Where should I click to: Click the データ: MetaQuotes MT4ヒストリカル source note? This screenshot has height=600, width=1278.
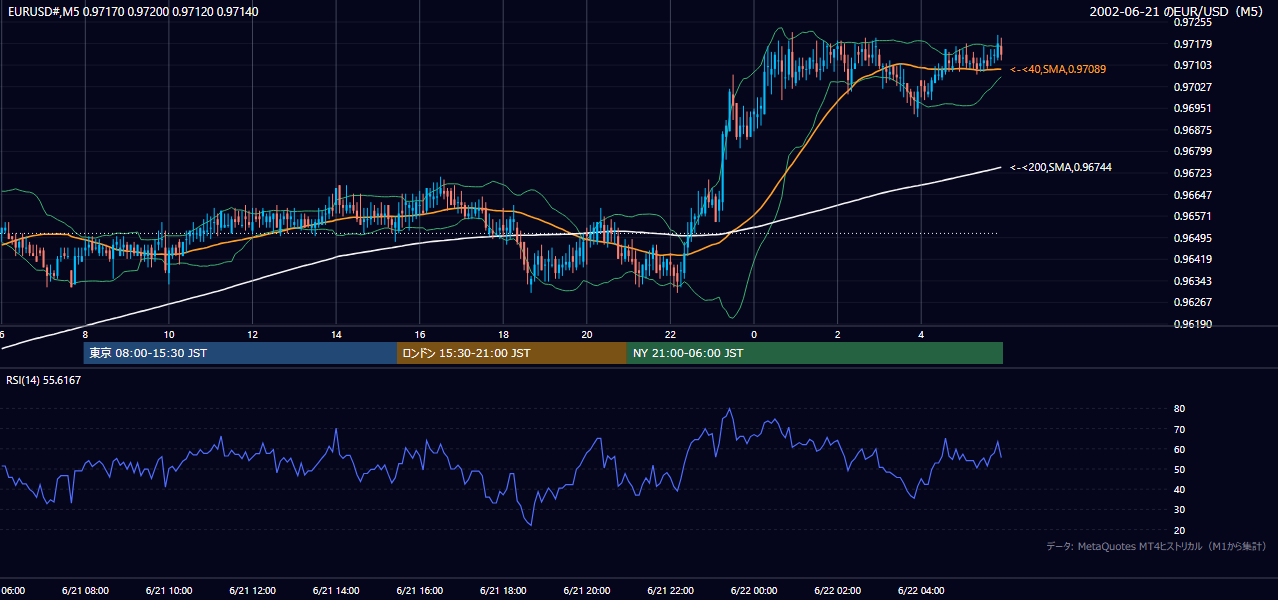(x=1157, y=546)
